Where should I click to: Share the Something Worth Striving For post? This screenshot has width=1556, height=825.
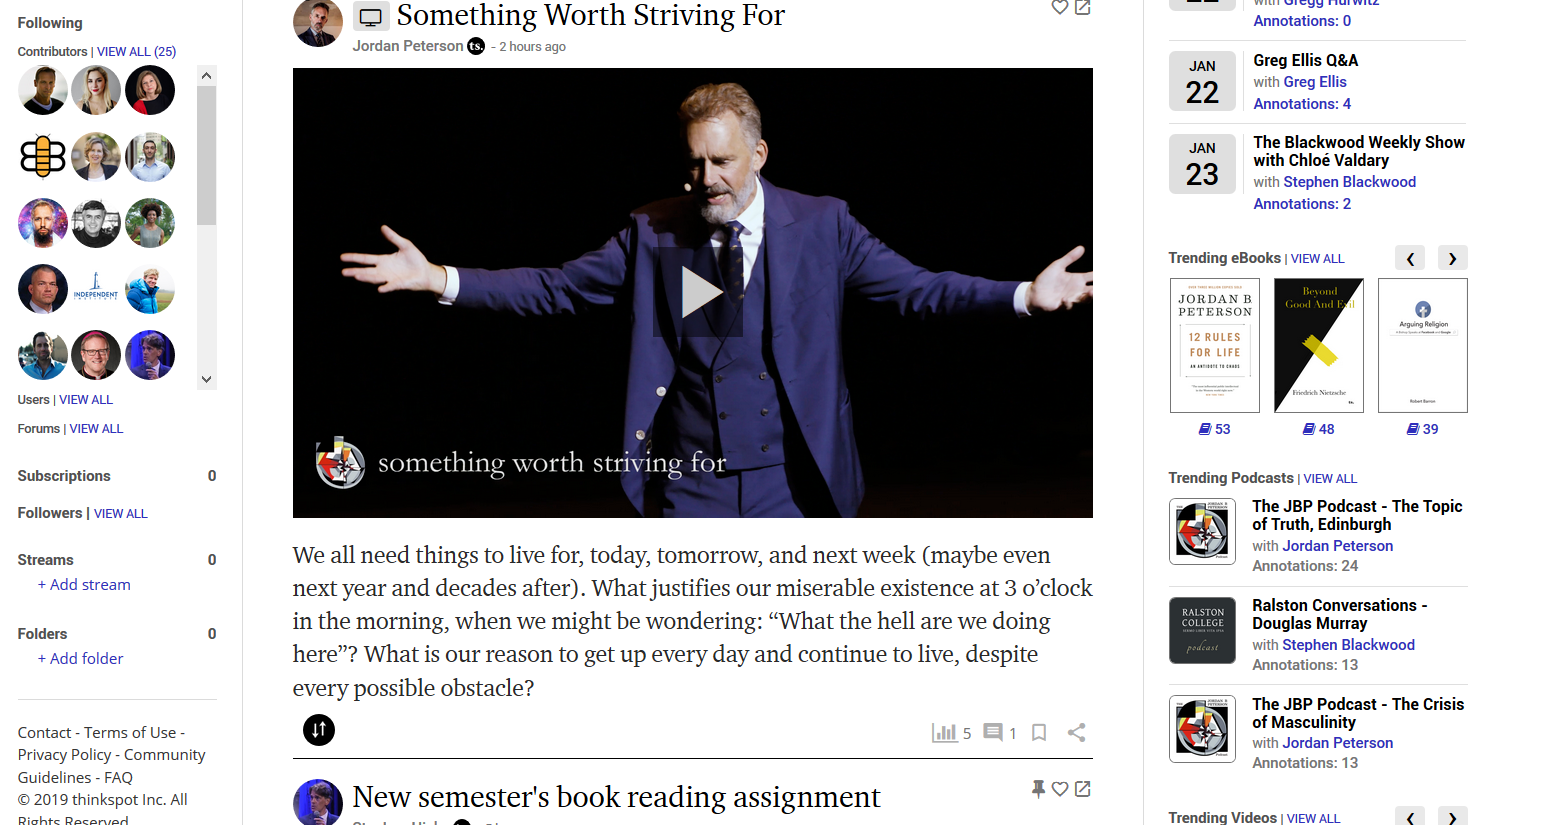tap(1076, 733)
